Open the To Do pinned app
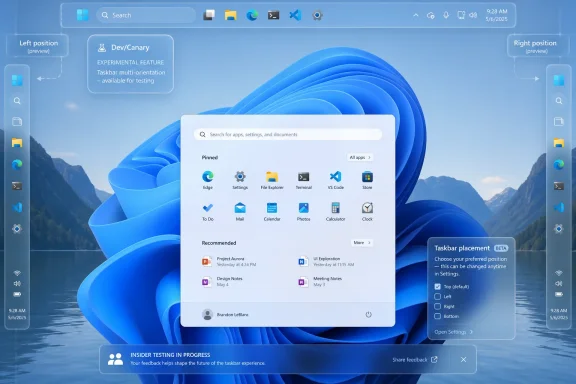 [x=208, y=211]
